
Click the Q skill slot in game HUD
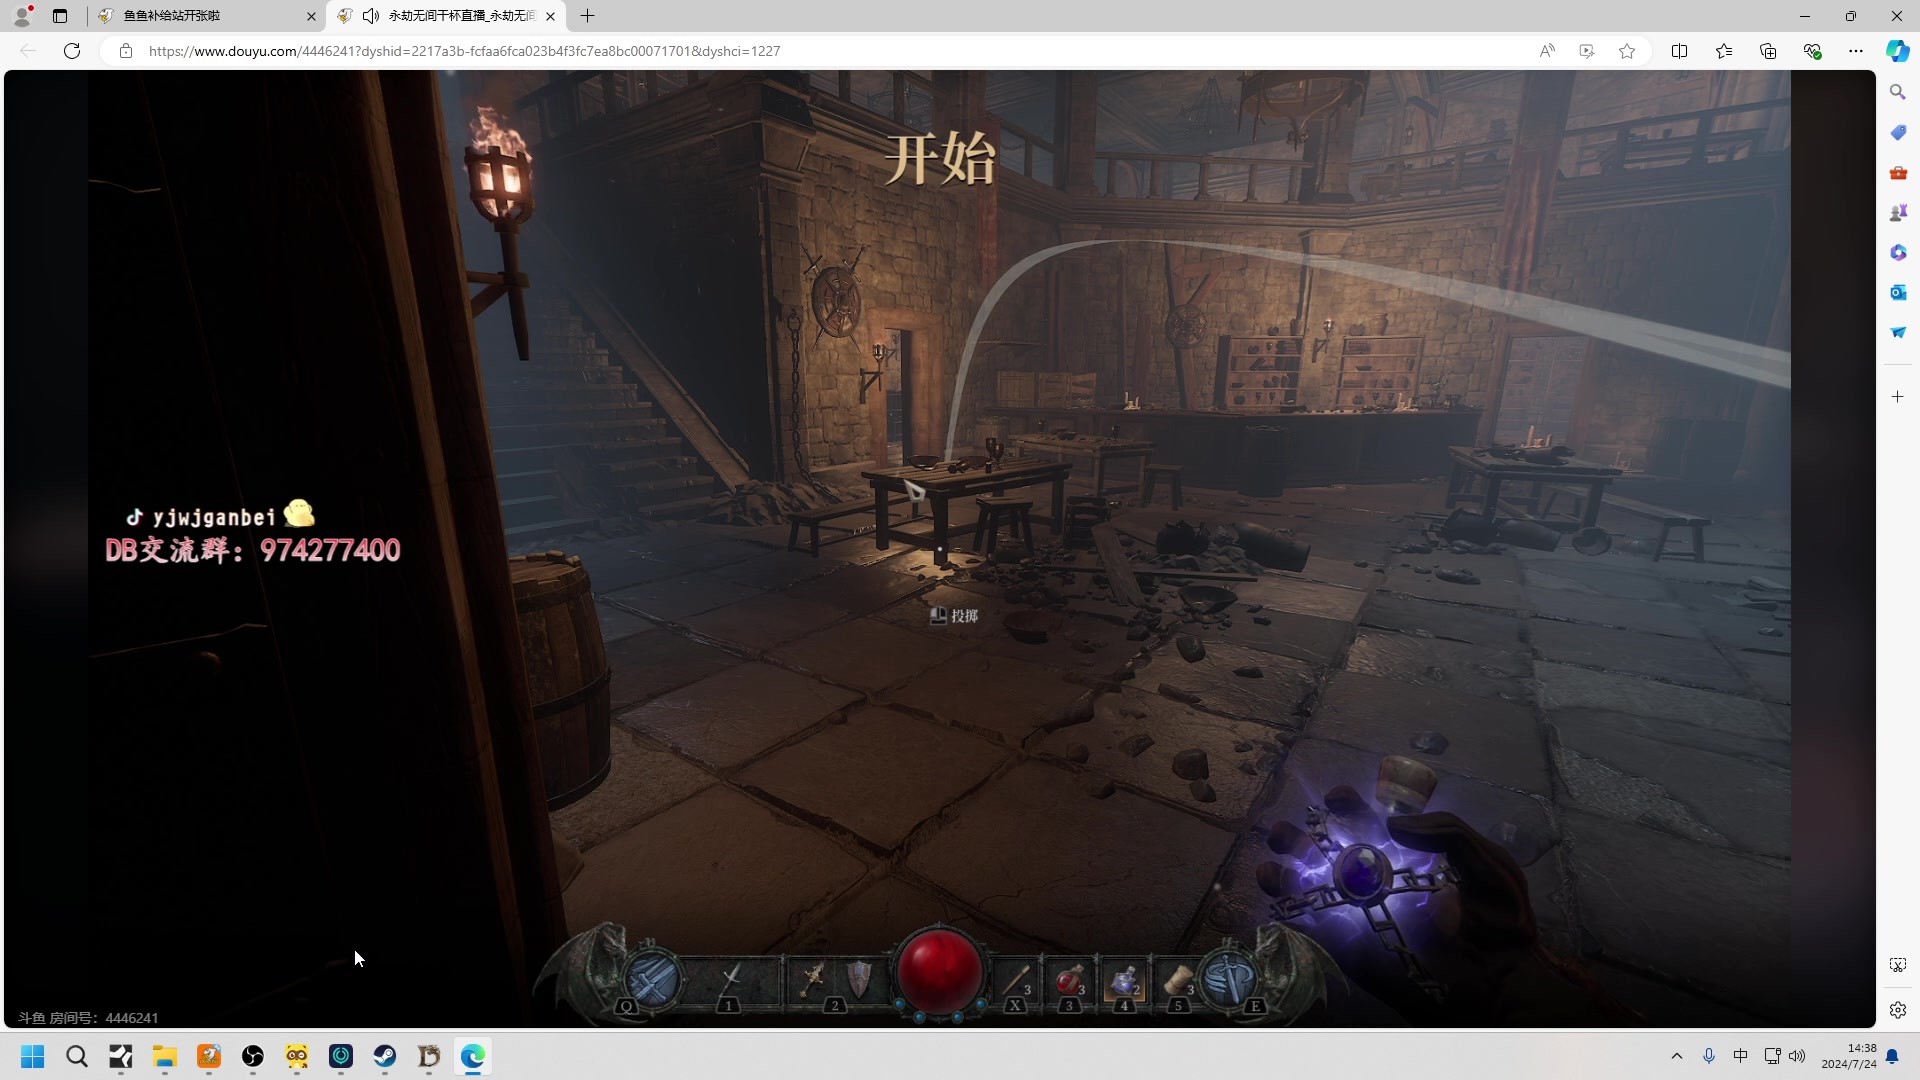pyautogui.click(x=652, y=978)
